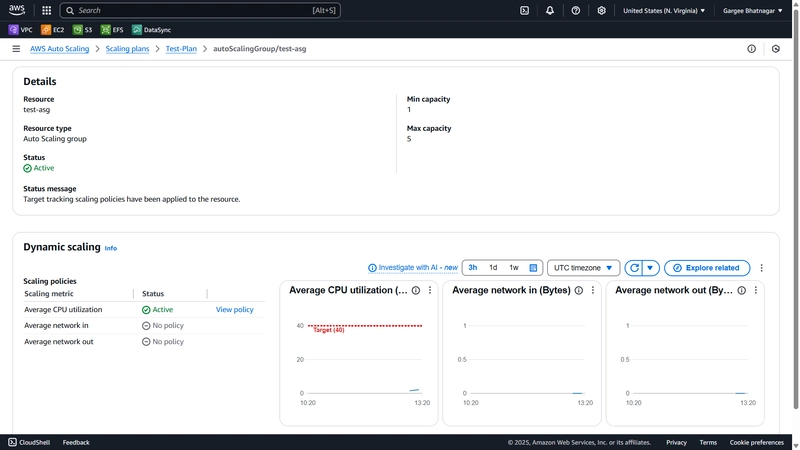Open the Average network in chart options menu
The width and height of the screenshot is (800, 450).
point(593,290)
